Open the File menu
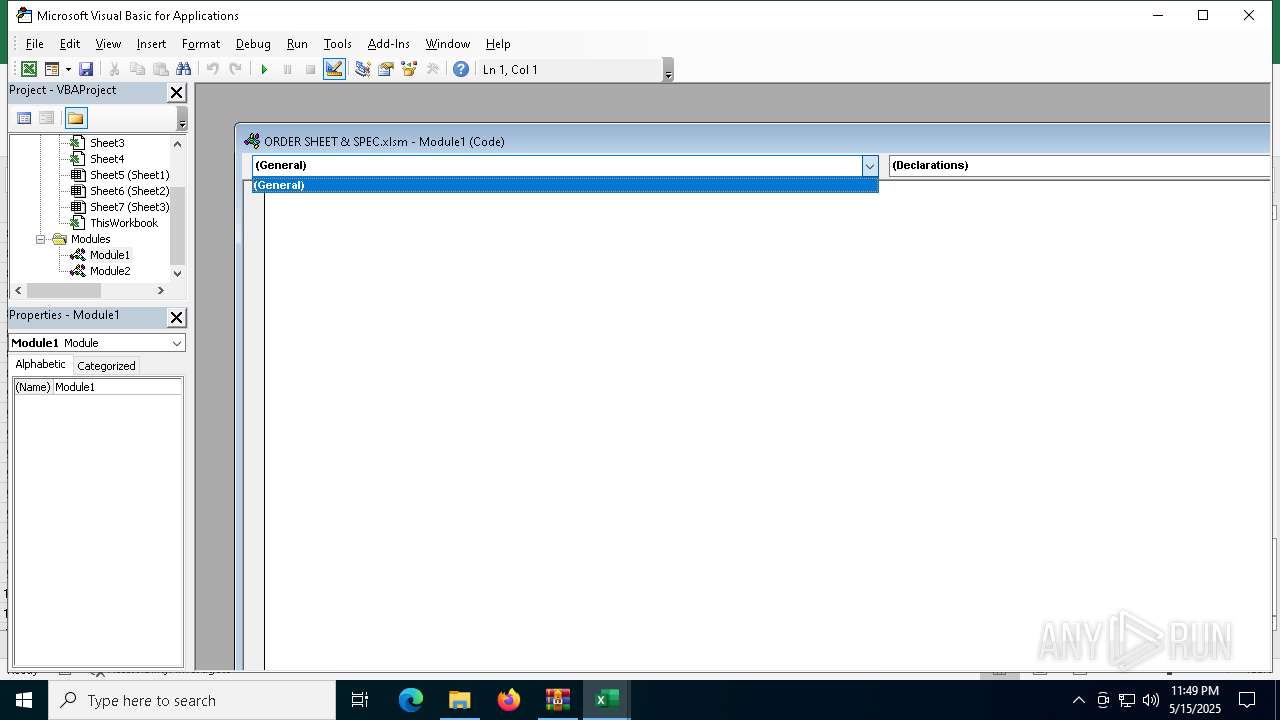Screen dimensions: 1280x720 pyautogui.click(x=34, y=44)
